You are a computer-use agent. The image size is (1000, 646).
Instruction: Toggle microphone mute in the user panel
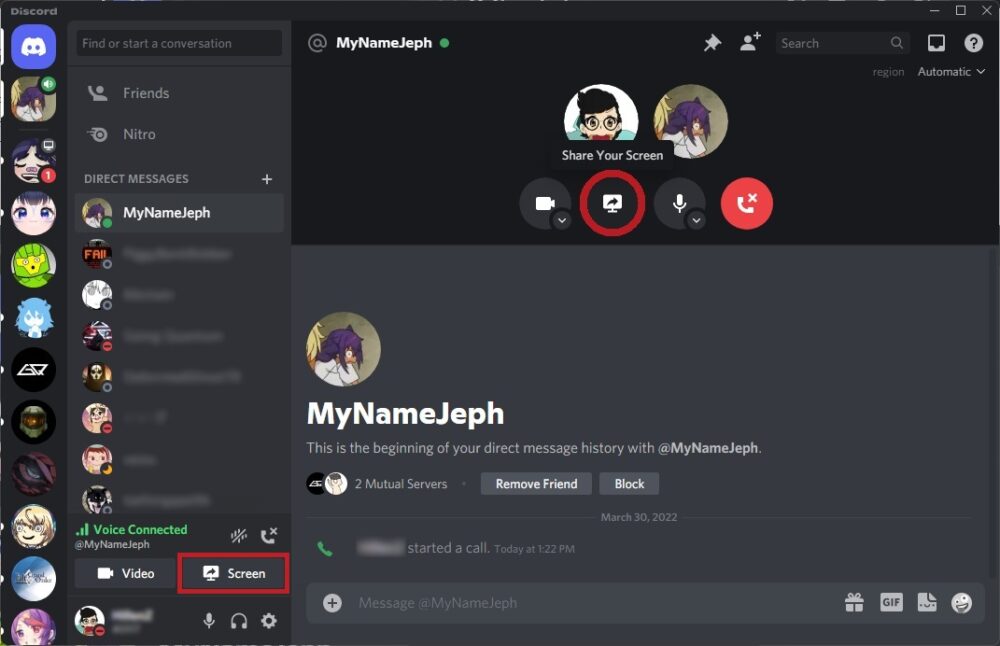[x=208, y=621]
